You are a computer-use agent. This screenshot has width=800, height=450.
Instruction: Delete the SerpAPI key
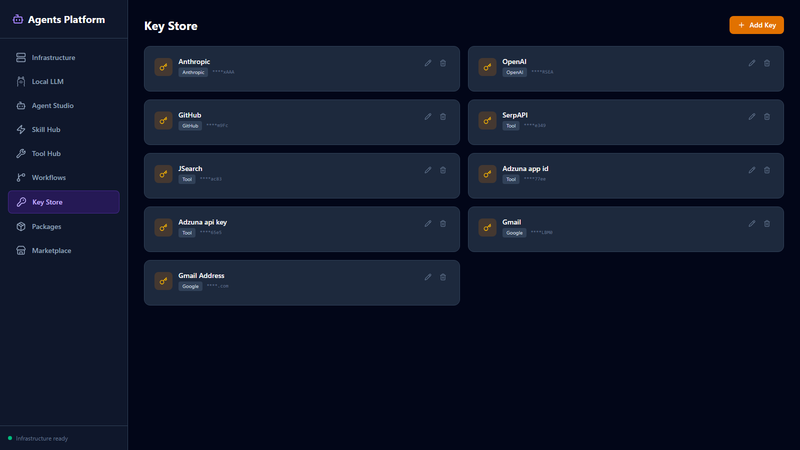tap(767, 117)
